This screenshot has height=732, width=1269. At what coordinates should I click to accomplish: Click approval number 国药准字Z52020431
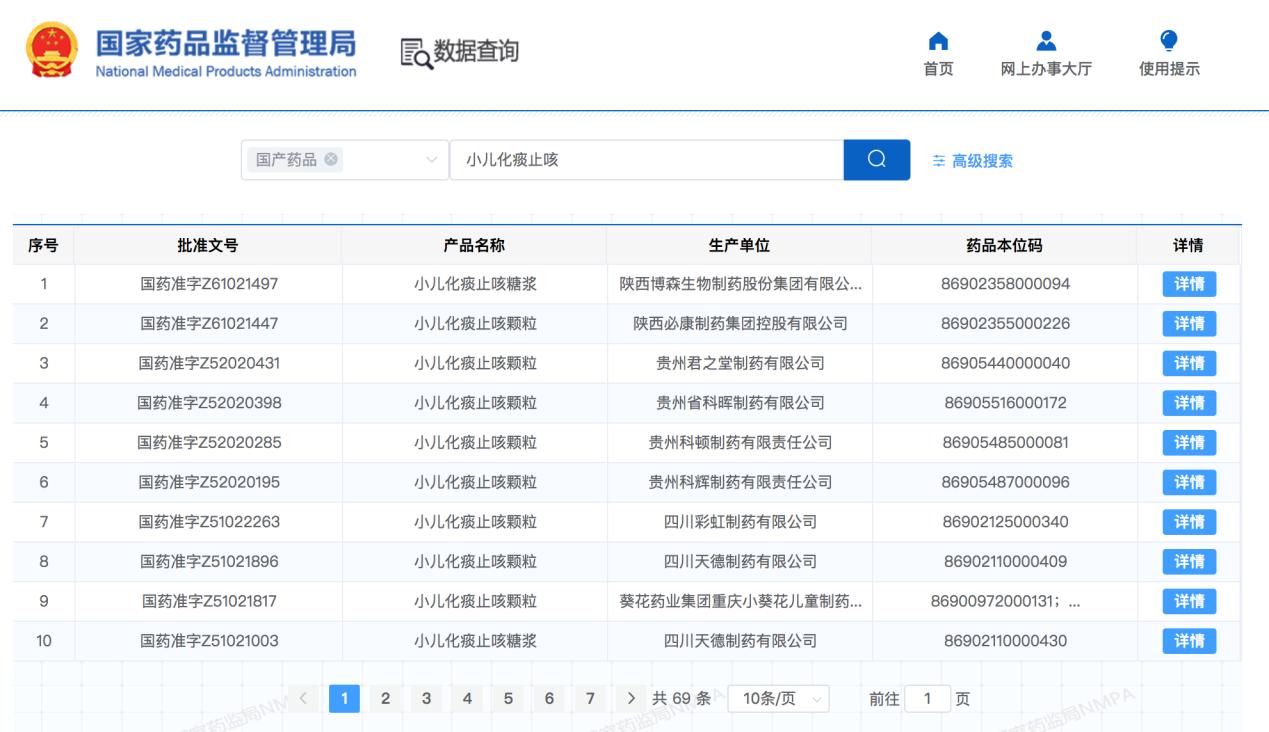(209, 363)
